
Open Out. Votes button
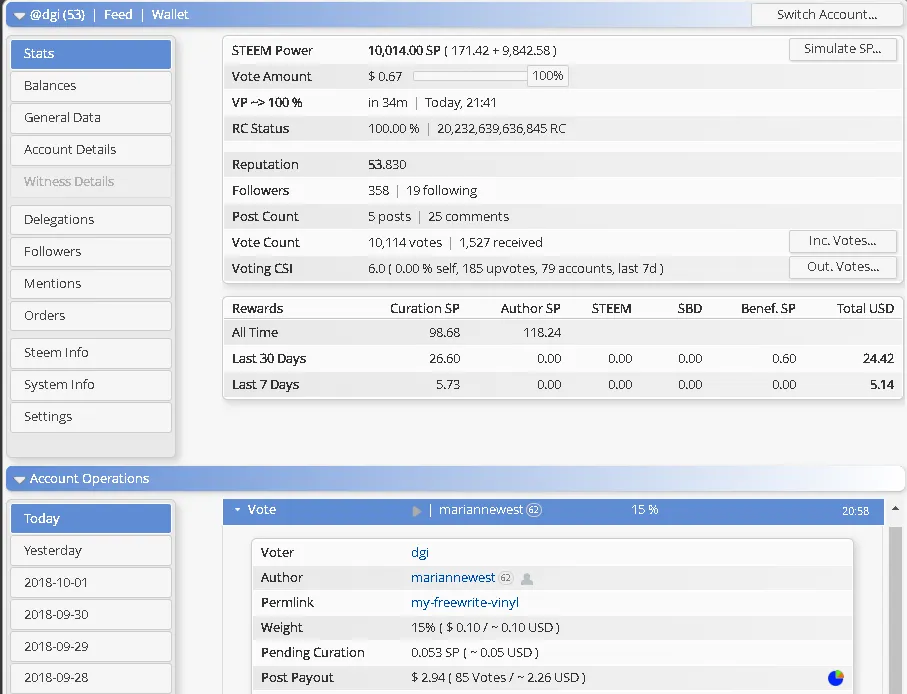[x=842, y=267]
